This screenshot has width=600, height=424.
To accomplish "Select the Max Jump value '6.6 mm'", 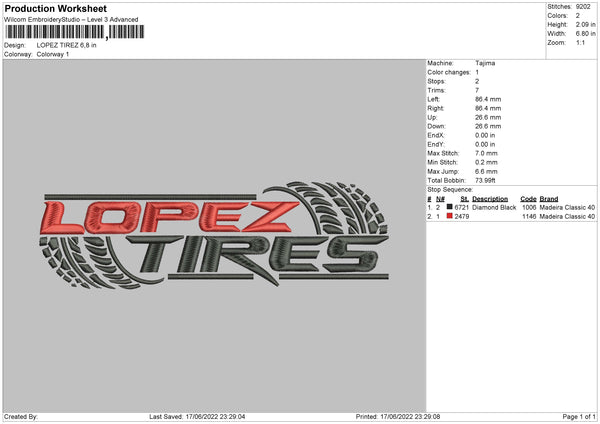I will [x=486, y=172].
